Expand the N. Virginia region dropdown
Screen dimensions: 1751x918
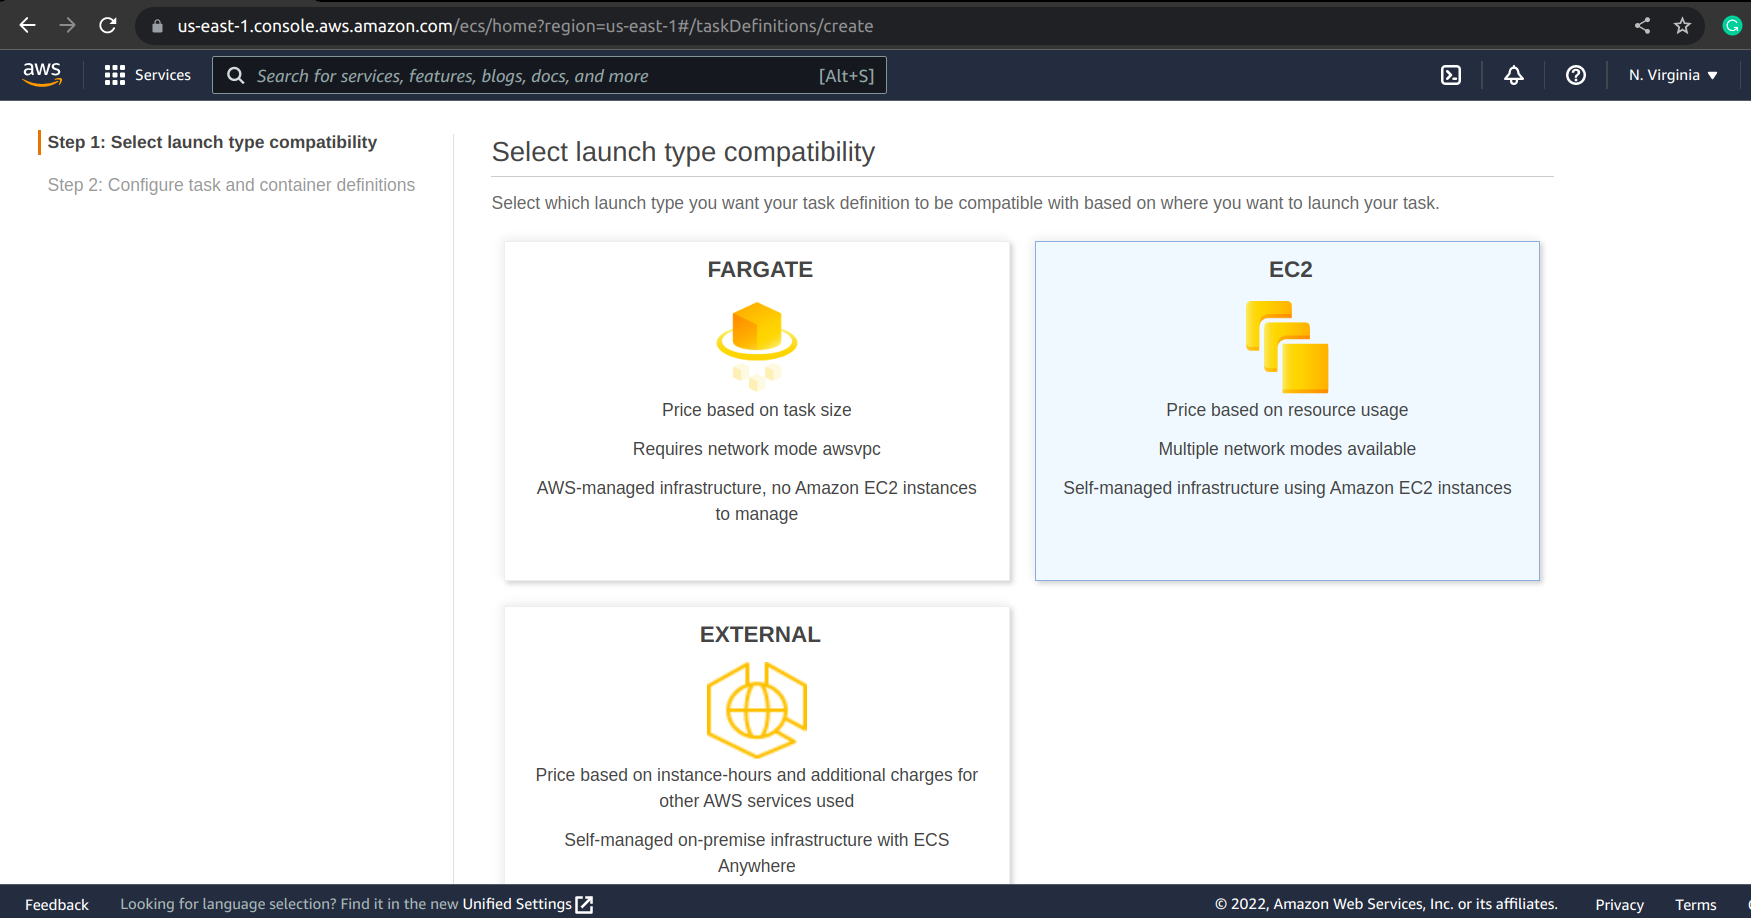tap(1672, 75)
